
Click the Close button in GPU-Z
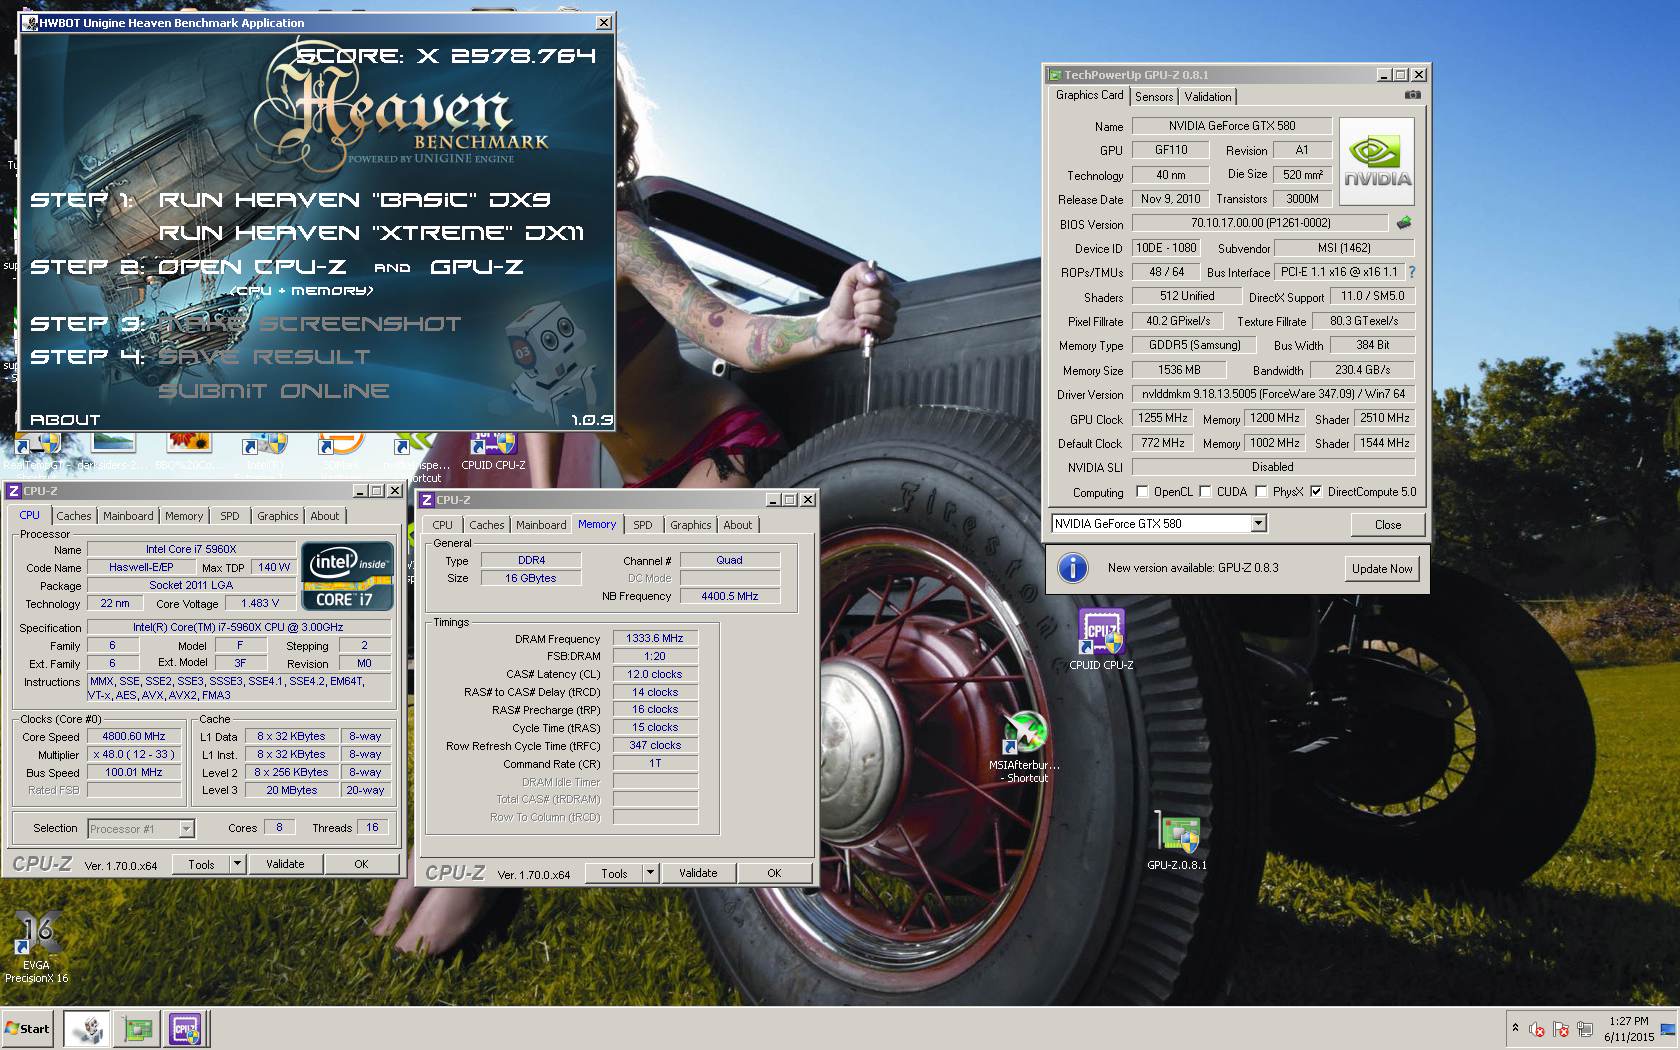1388,524
